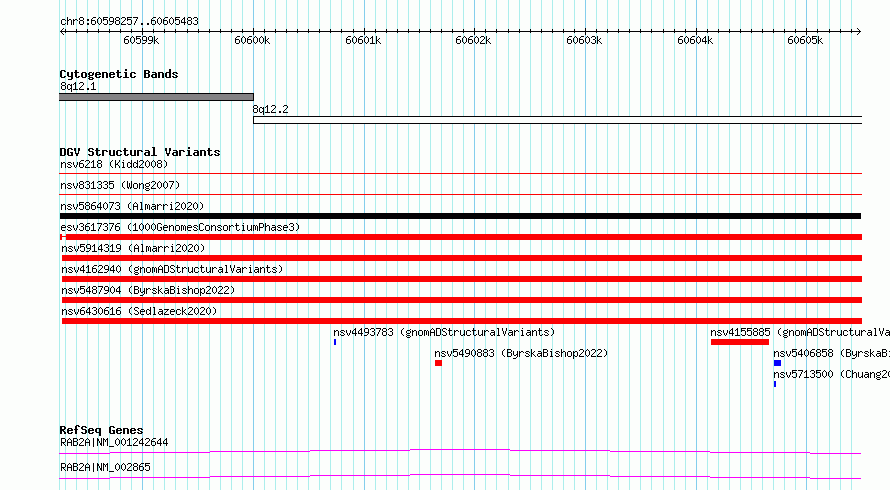Open variant nsv5490883 (ByrskaBishop2022) label

[x=521, y=354]
